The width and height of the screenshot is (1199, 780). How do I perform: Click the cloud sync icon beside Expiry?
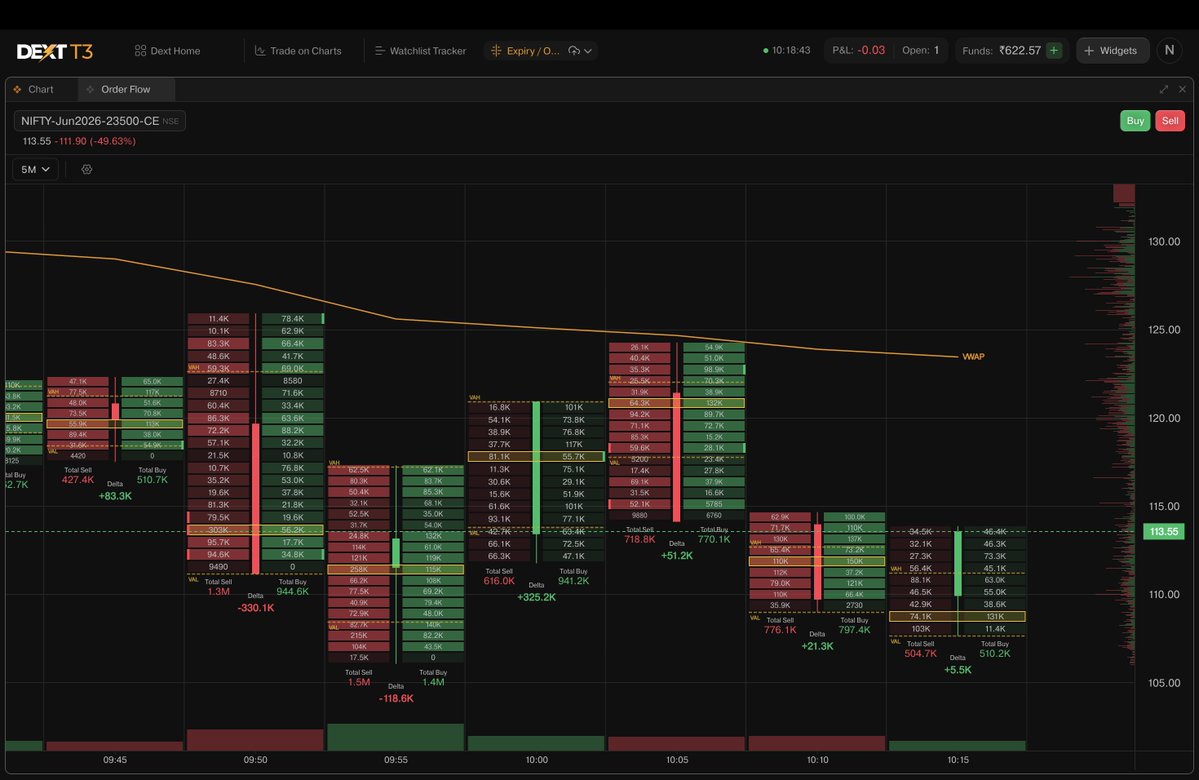click(574, 51)
